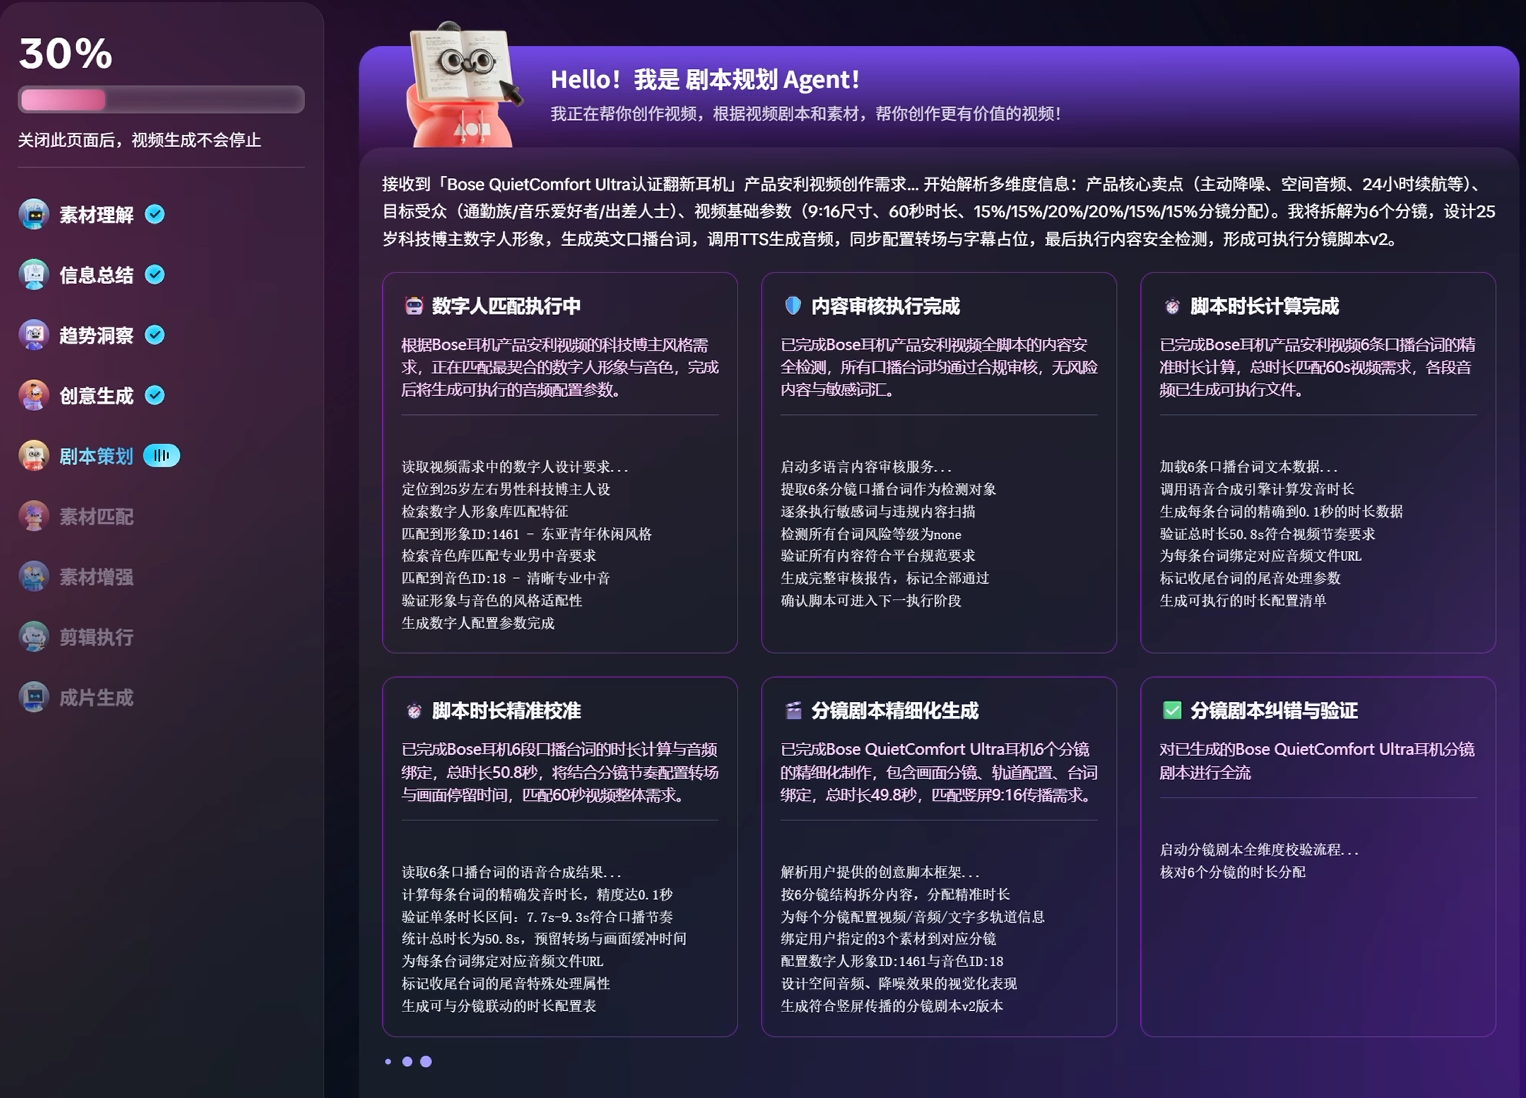This screenshot has width=1526, height=1098.
Task: Click the 30% progress bar
Action: 160,99
